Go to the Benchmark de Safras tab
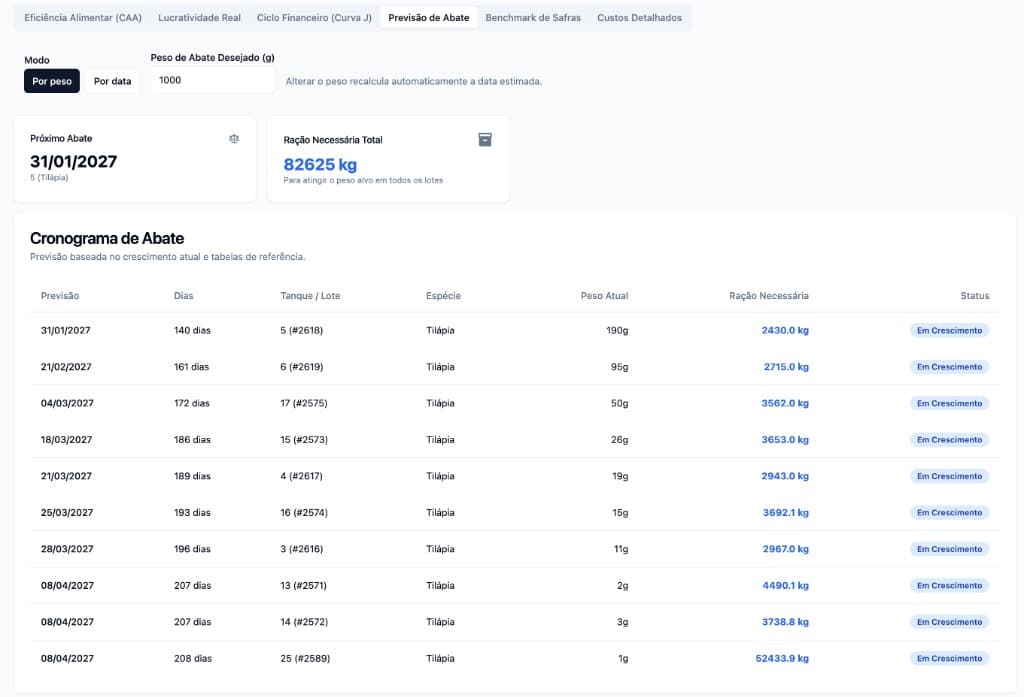Viewport: 1024px width, 697px height. (533, 18)
